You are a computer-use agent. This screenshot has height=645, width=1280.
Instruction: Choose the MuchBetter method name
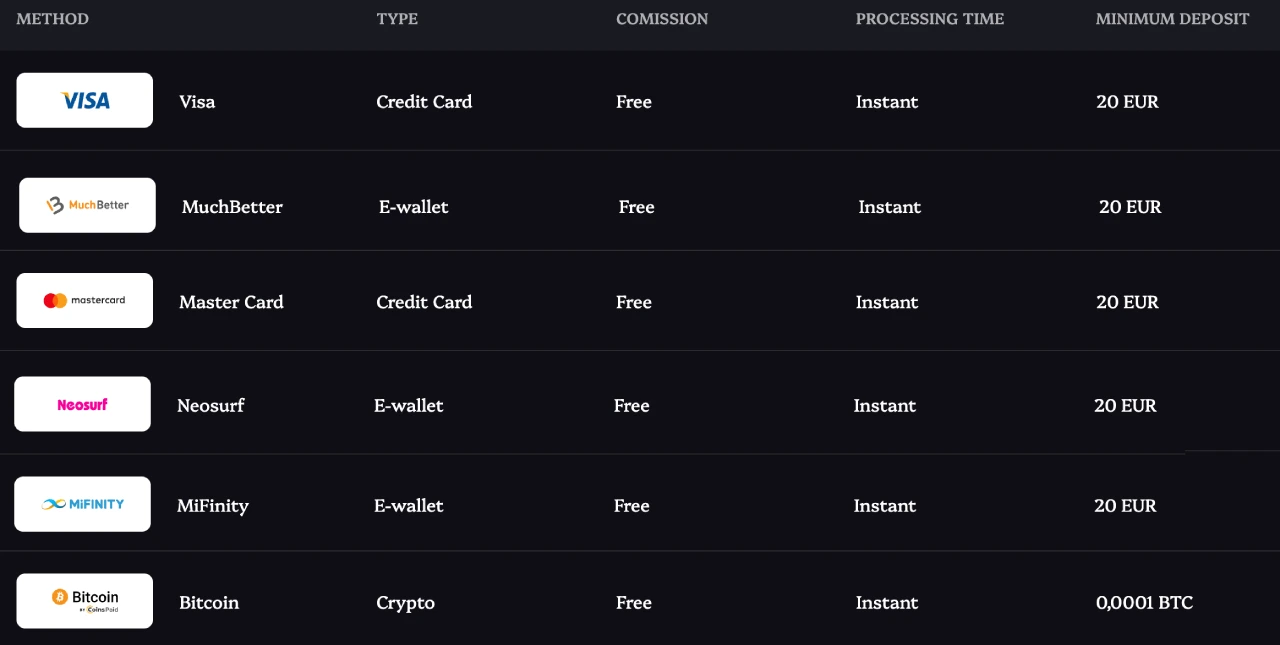(232, 207)
